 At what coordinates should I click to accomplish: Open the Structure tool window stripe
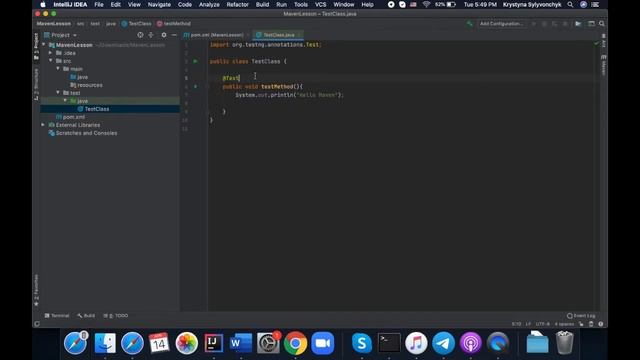[x=36, y=84]
